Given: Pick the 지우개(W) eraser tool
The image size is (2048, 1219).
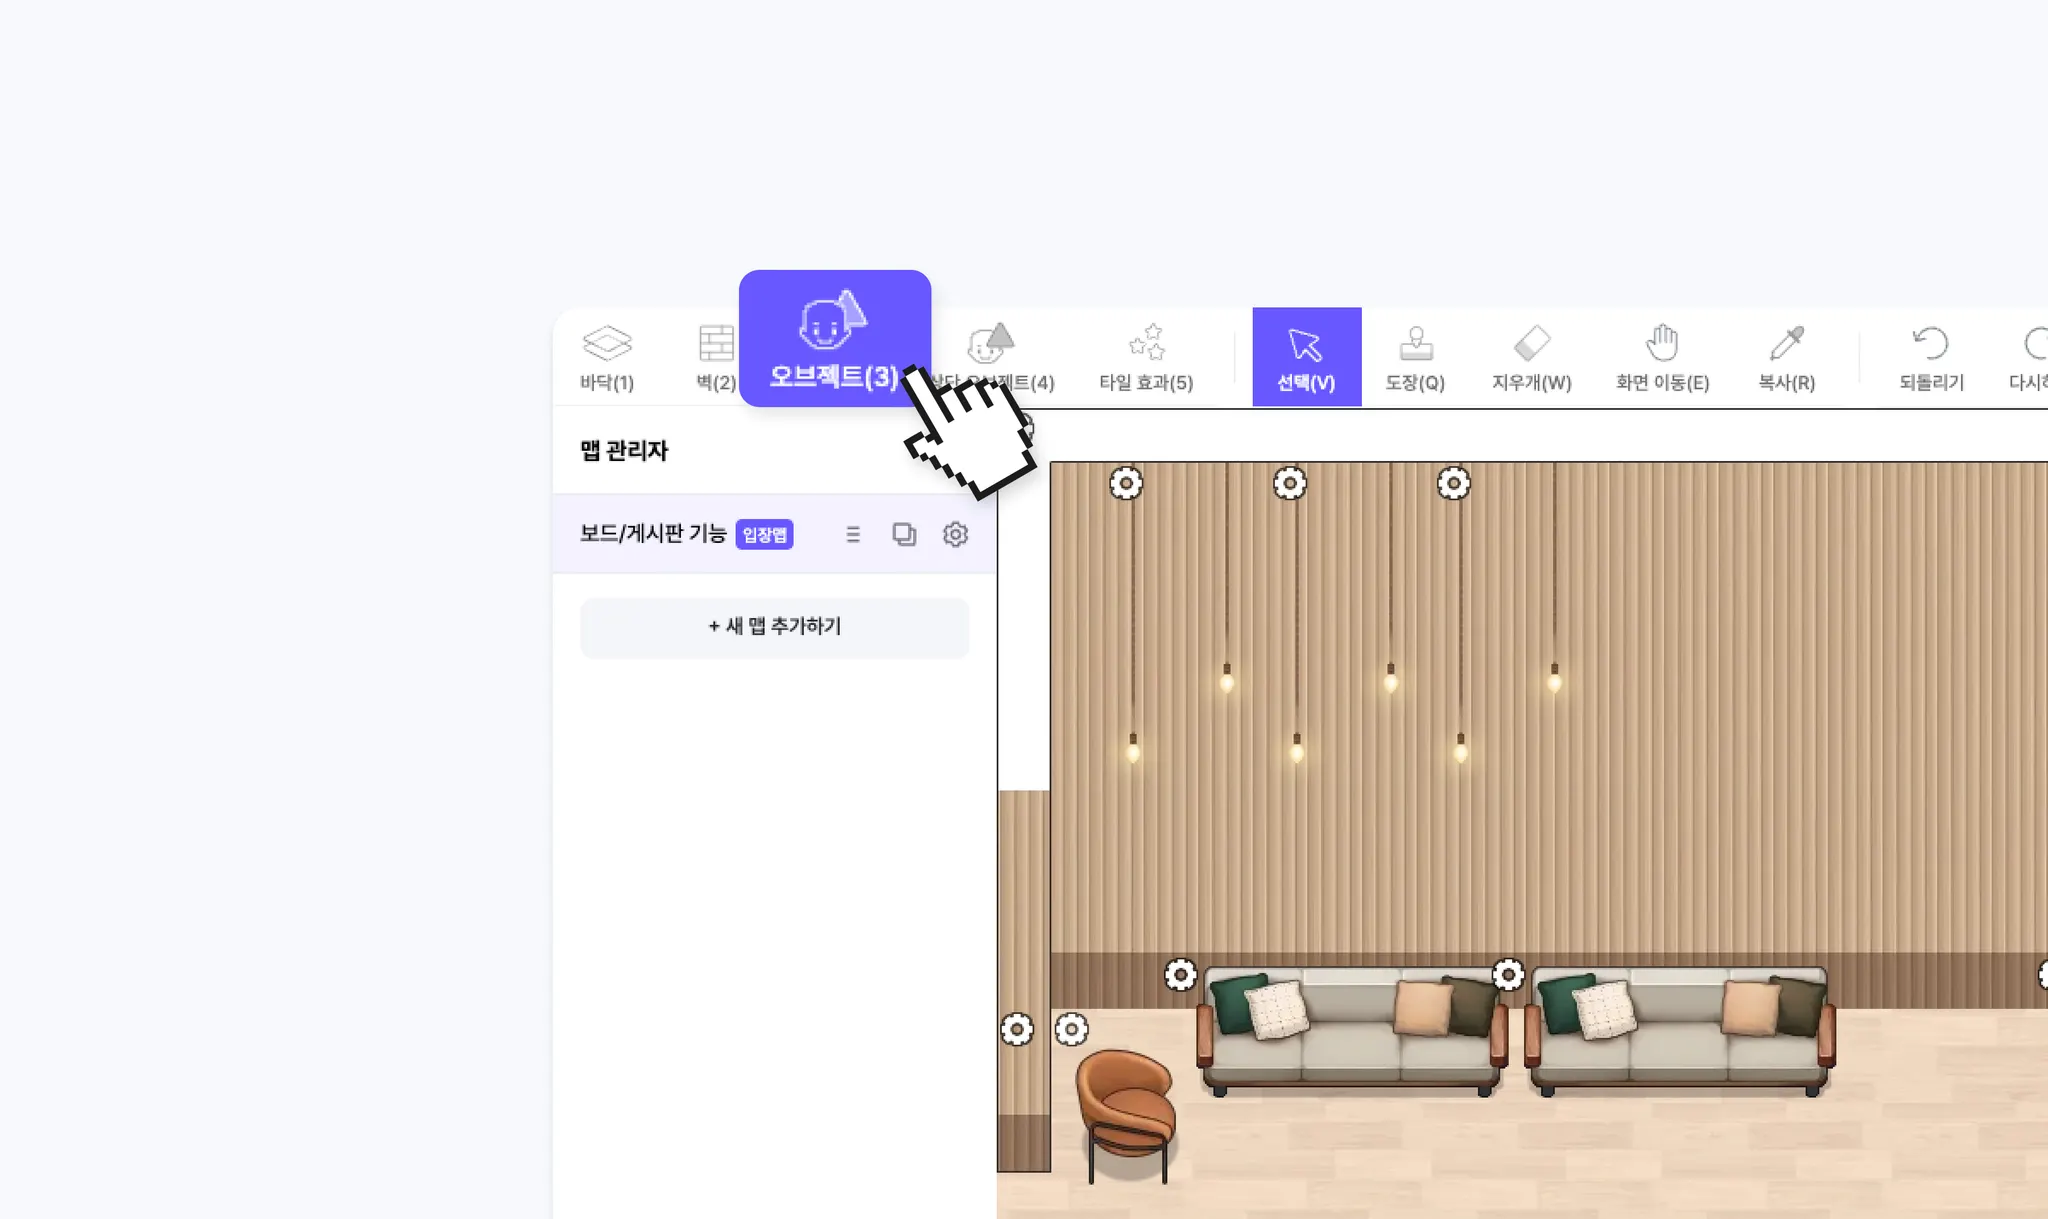Looking at the screenshot, I should [x=1531, y=358].
